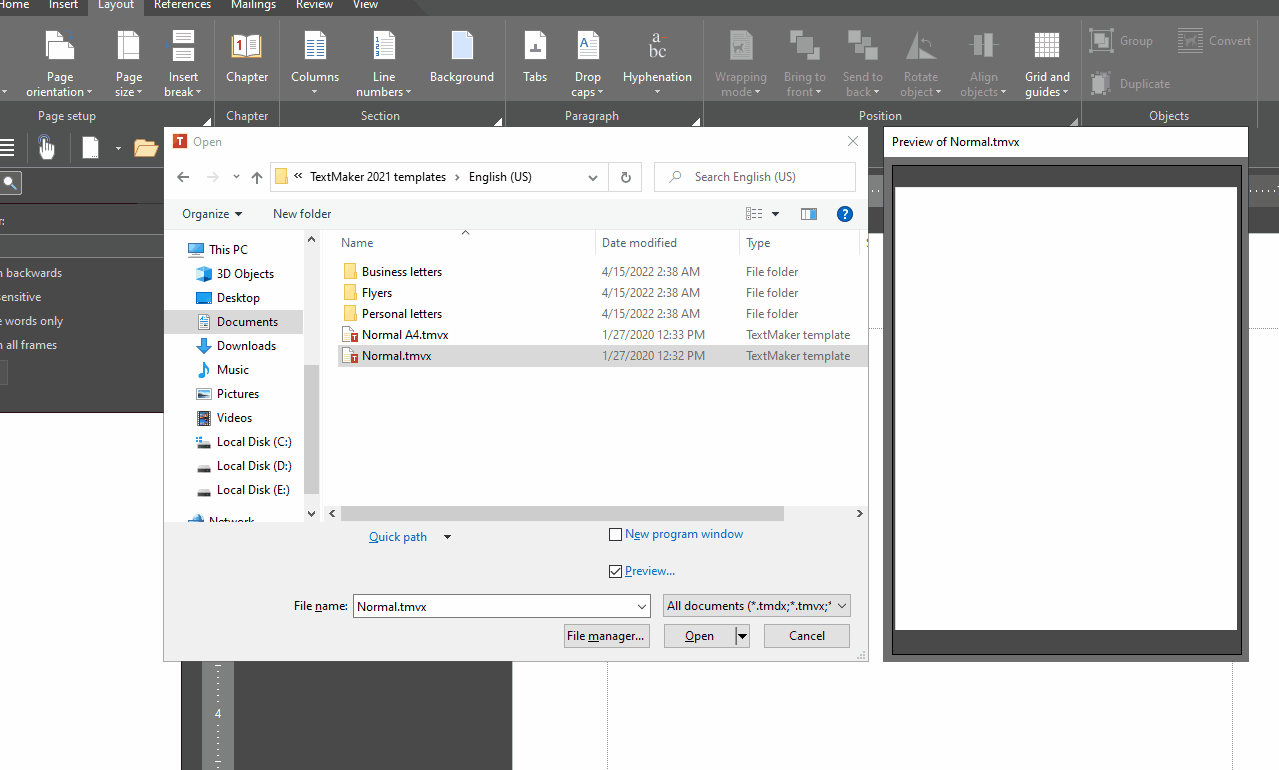Open the Tabs paragraph tool
The height and width of the screenshot is (770, 1279).
535,47
